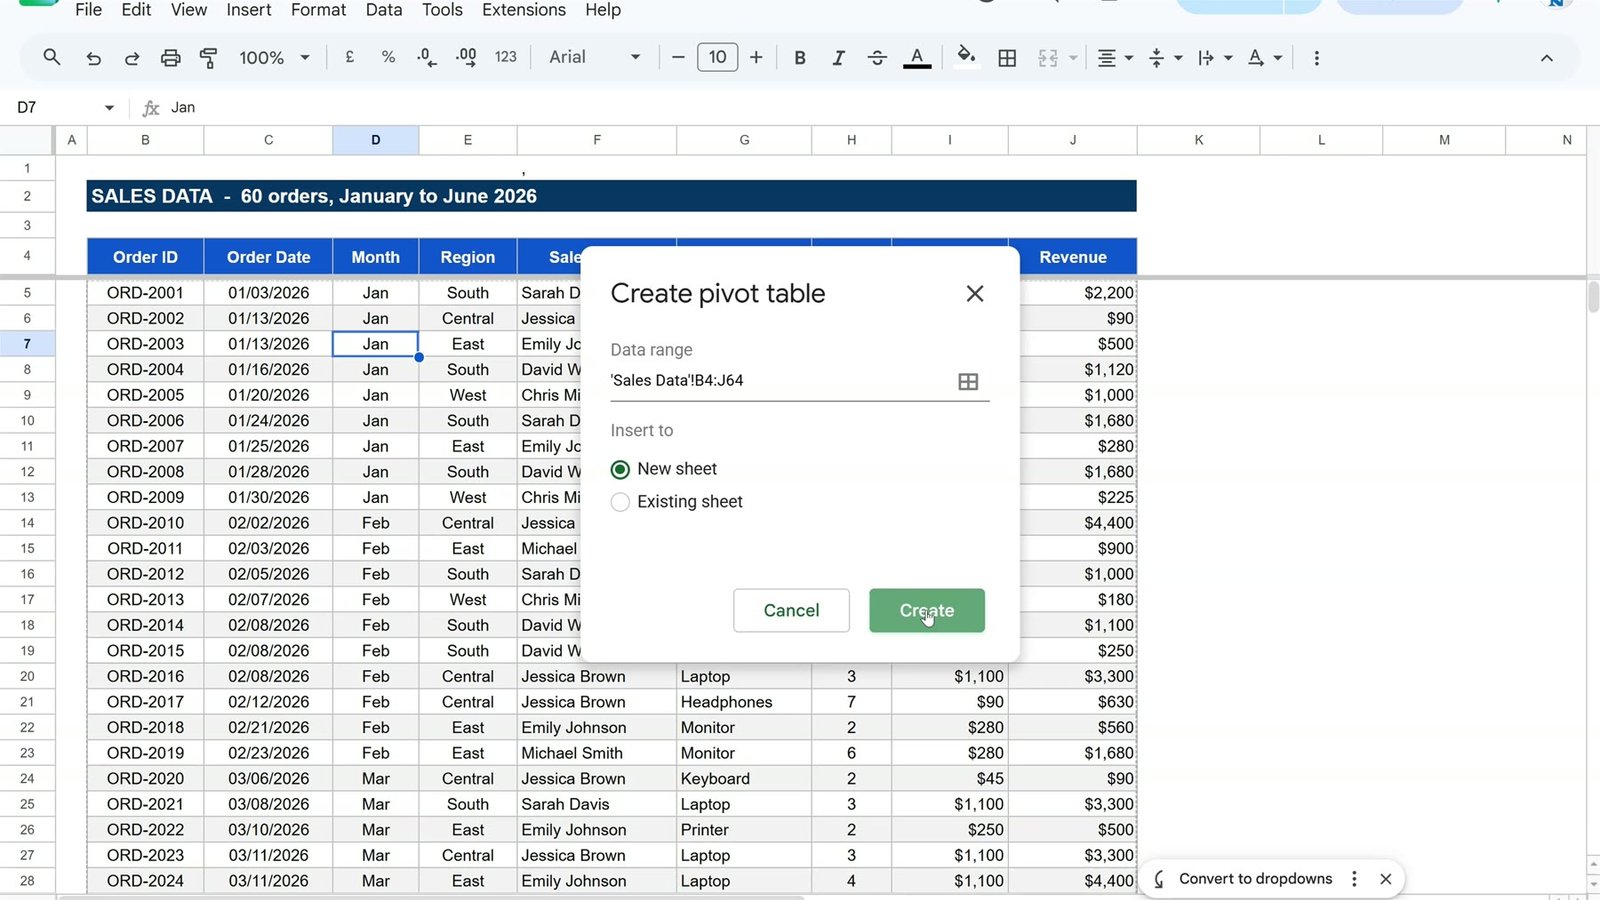Click Convert to dropdowns suggestion
Viewport: 1600px width, 900px height.
pyautogui.click(x=1255, y=879)
